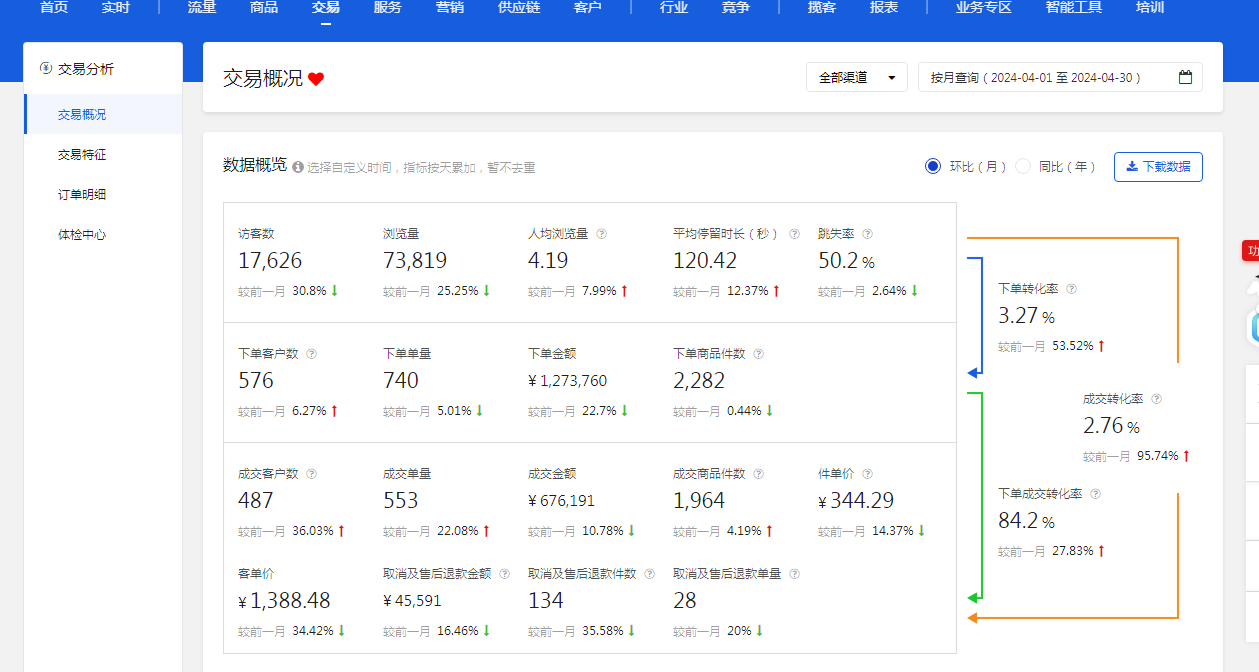Viewport: 1259px width, 672px height.
Task: Click help icon next to 平均停留时长（秒）
Action: tap(794, 234)
